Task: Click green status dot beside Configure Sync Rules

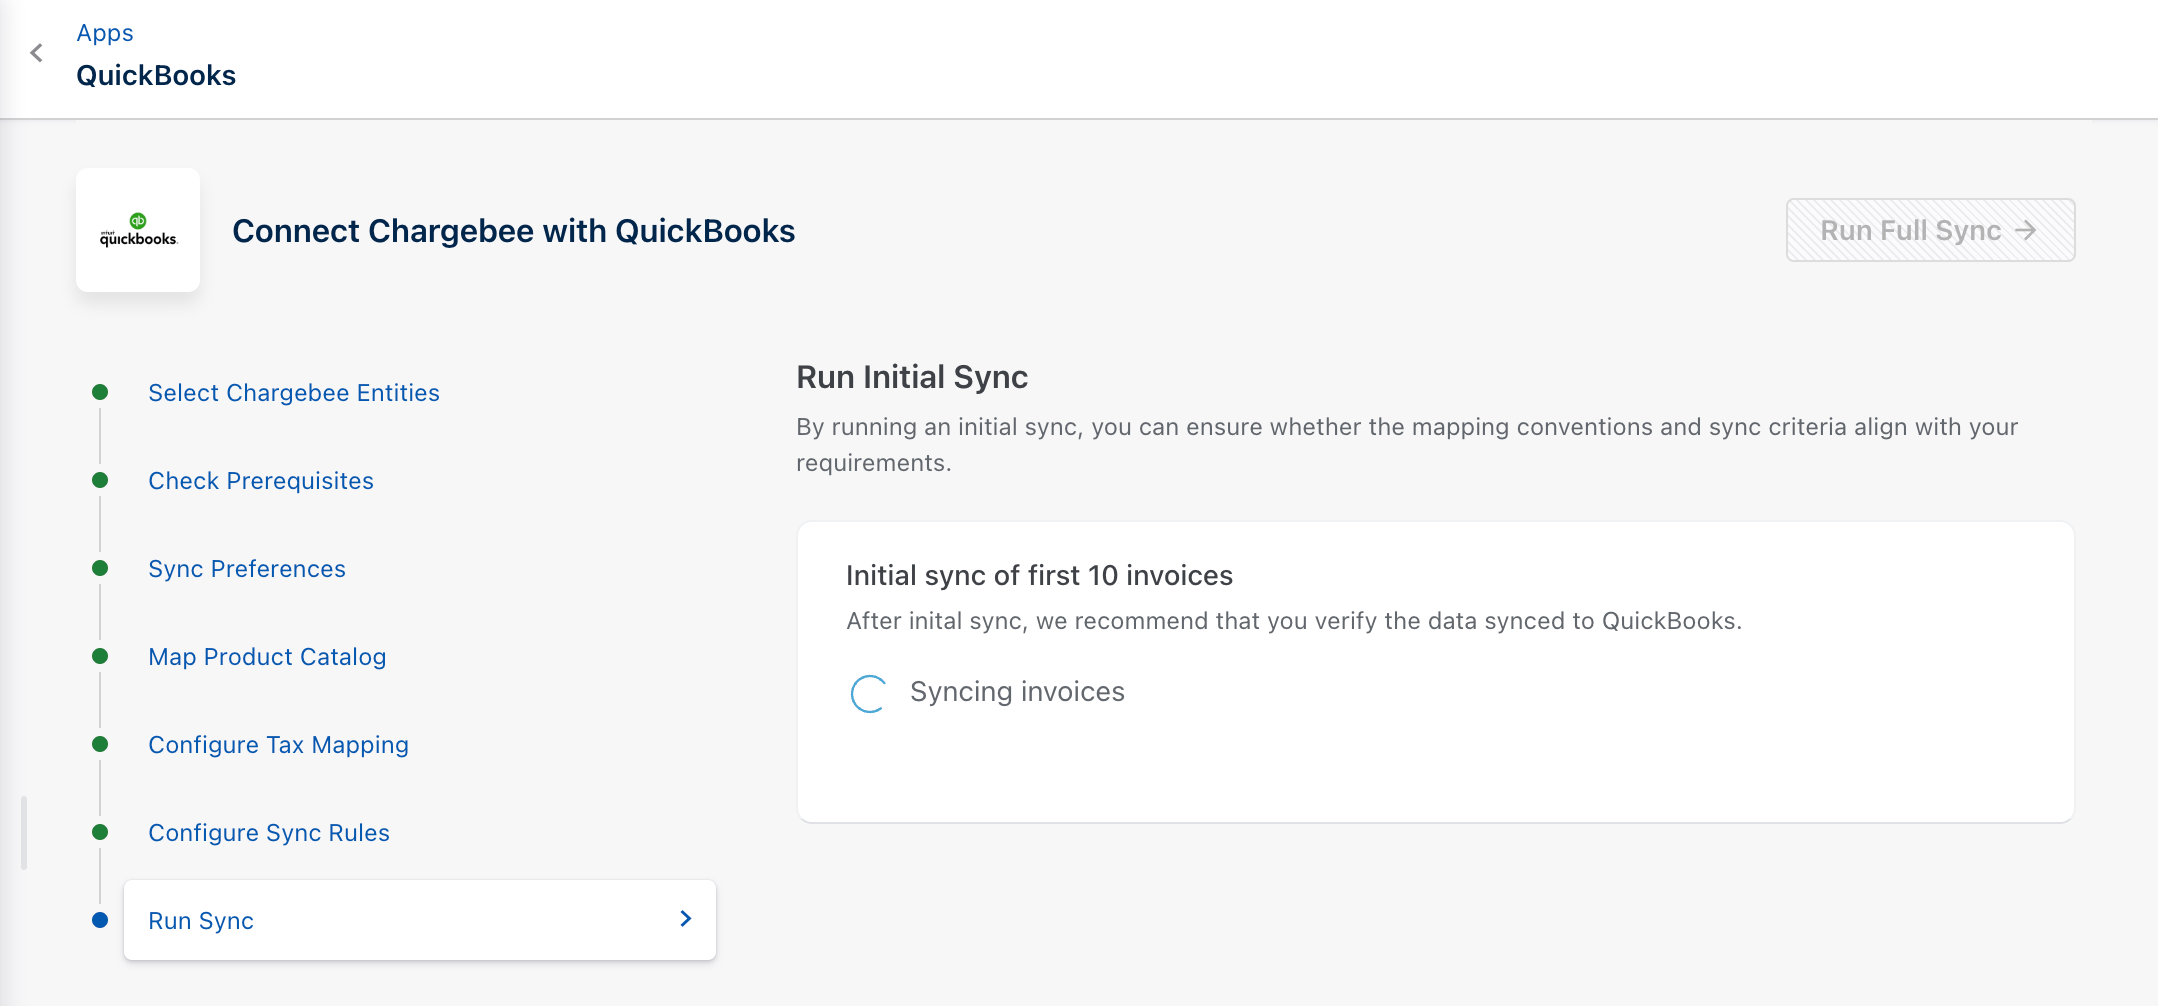Action: 100,832
